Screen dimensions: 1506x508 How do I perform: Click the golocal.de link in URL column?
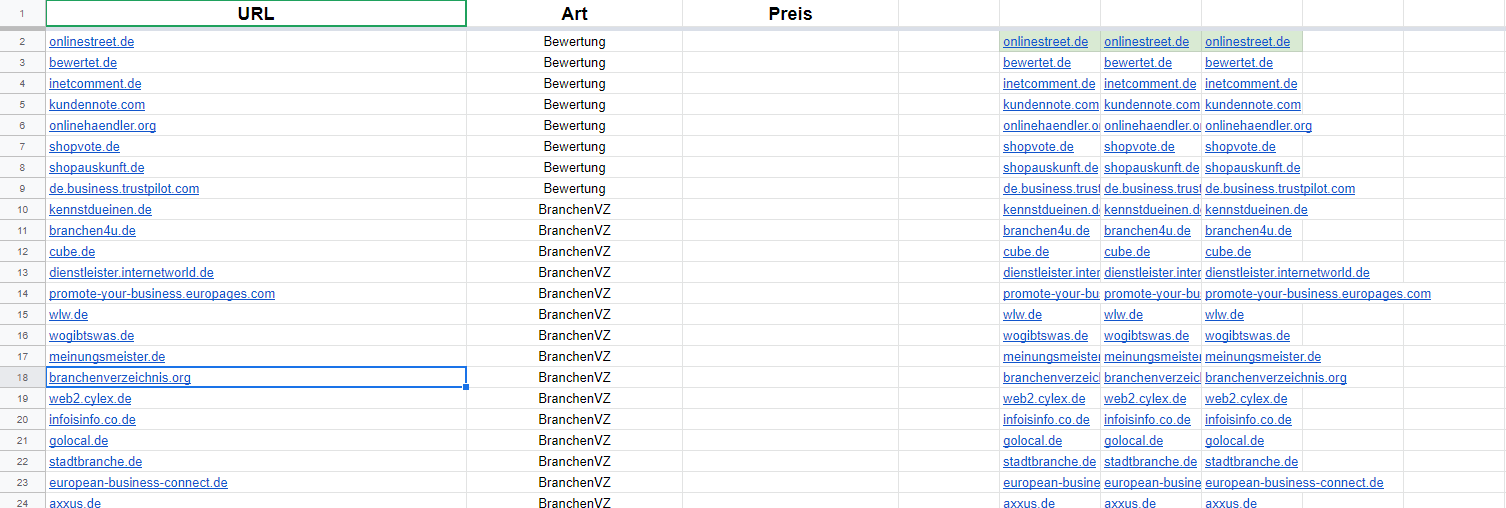tap(78, 441)
